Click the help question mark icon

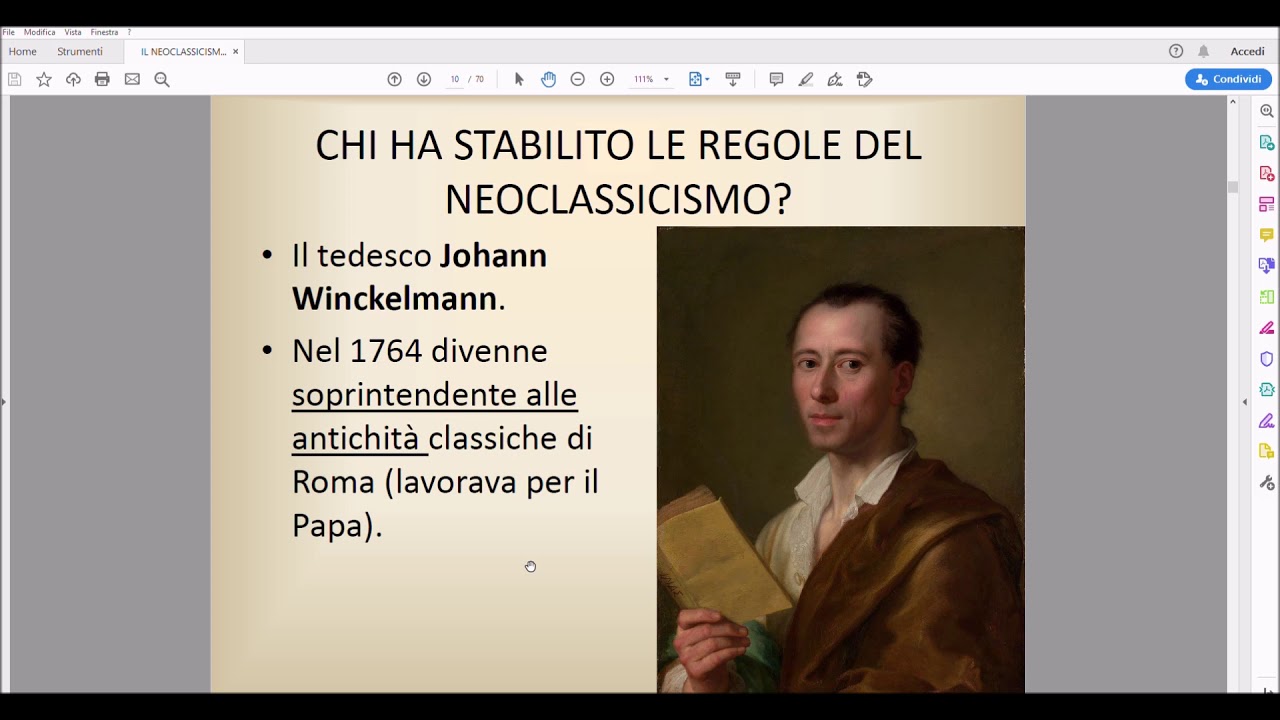point(1176,51)
